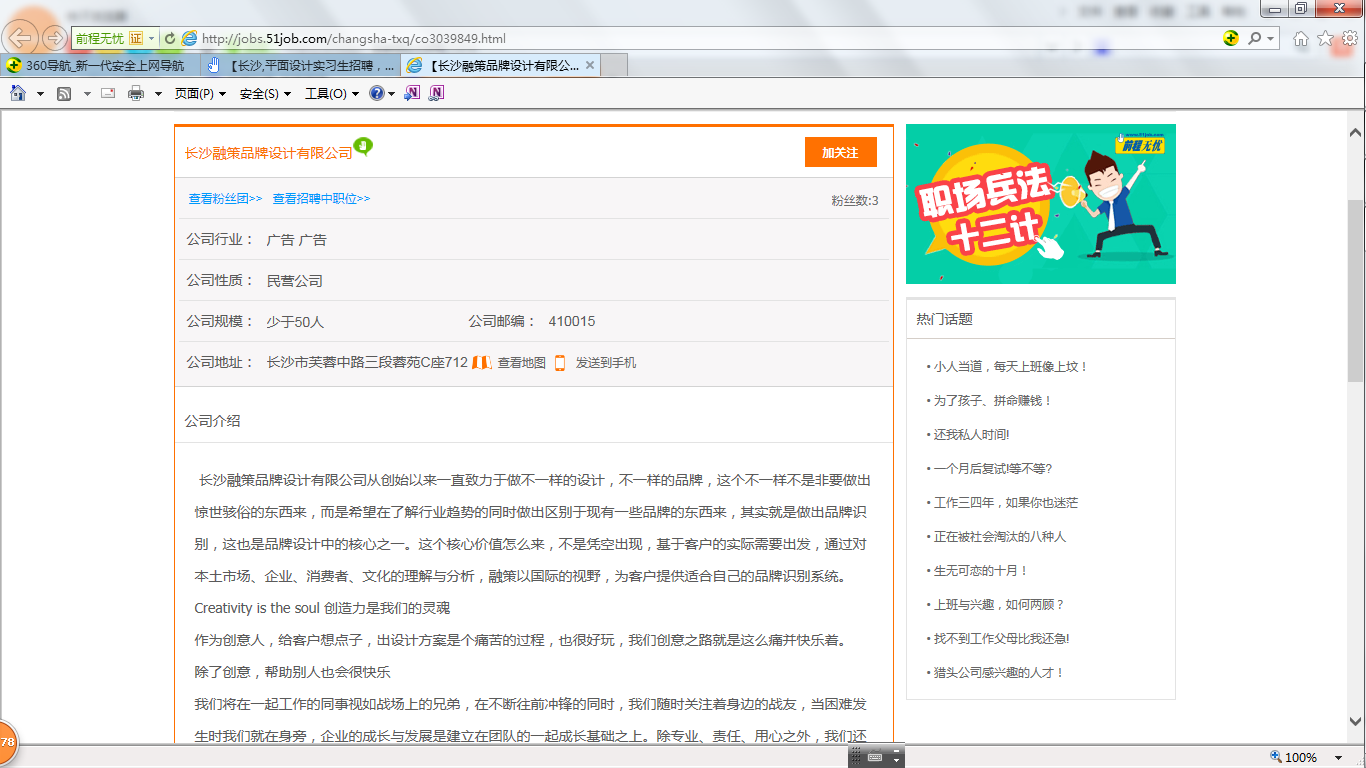Open the 查看粉丝团>> link
The image size is (1366, 768).
tap(225, 199)
